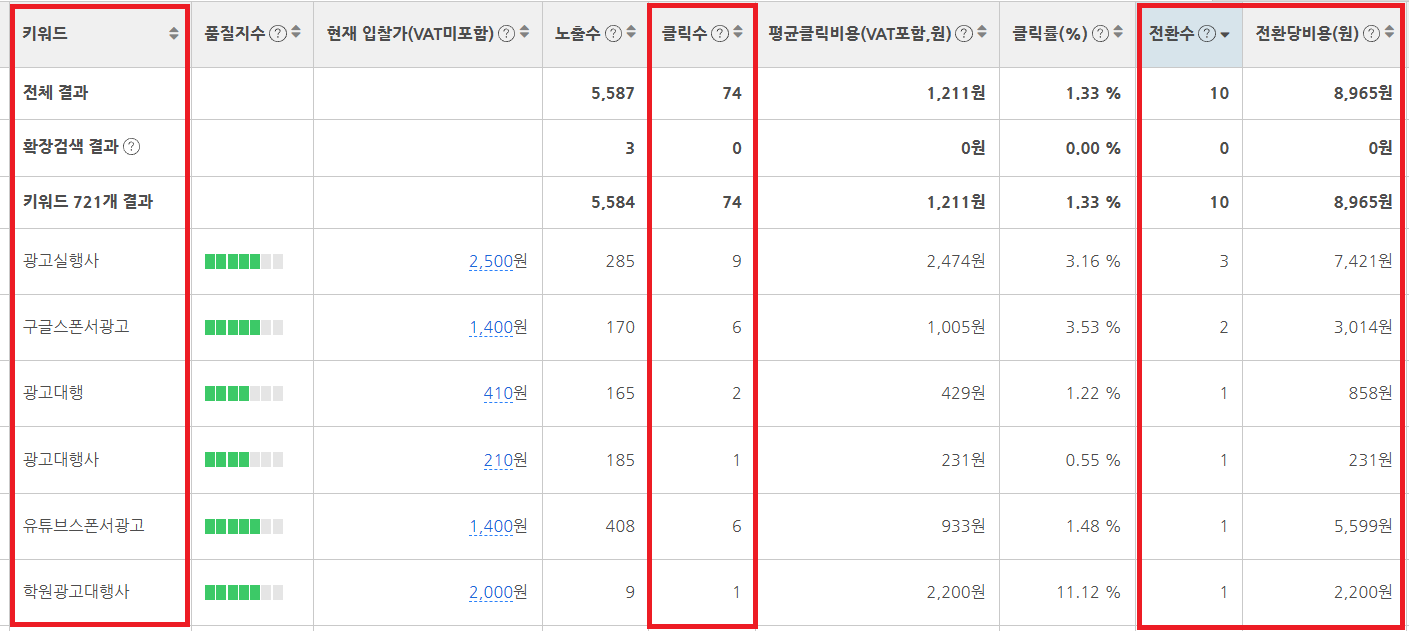The width and height of the screenshot is (1409, 631).
Task: Sort the table by 키워드 column arrows
Action: [x=174, y=33]
